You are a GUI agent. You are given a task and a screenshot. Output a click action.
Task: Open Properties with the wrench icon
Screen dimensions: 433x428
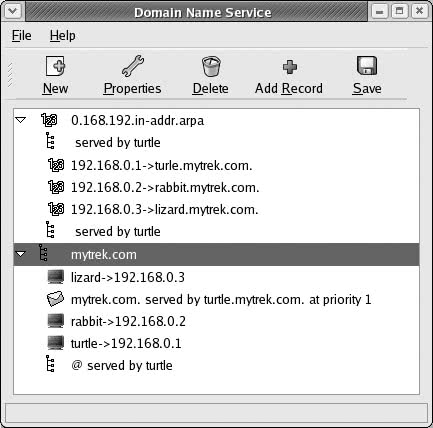(133, 66)
